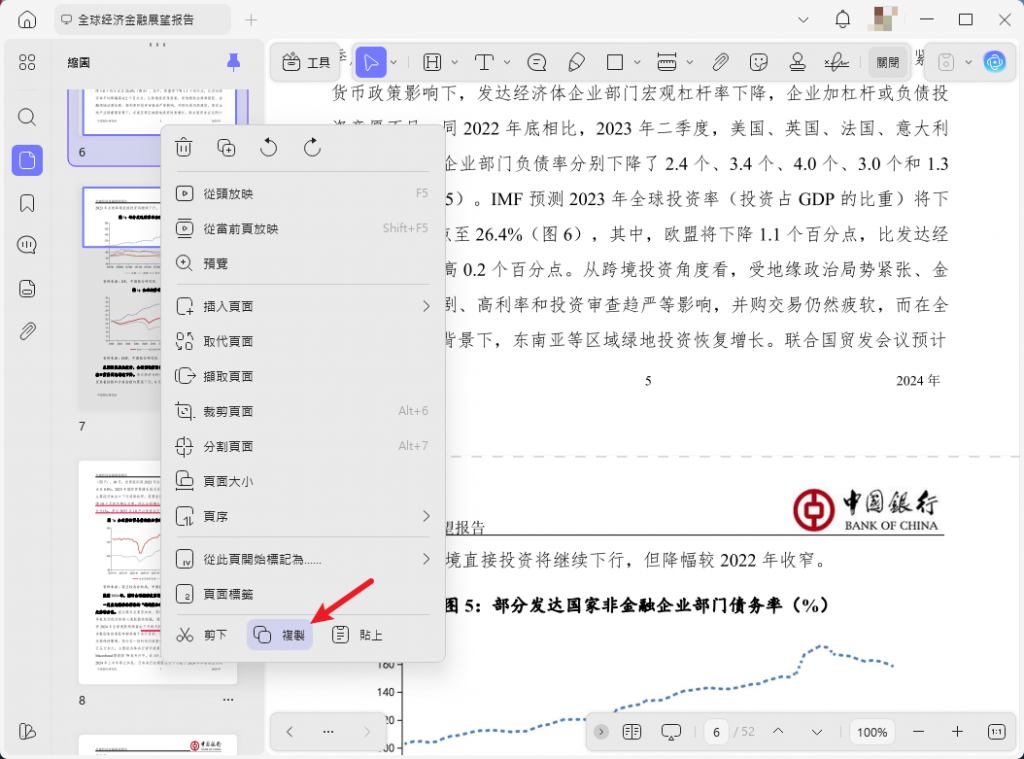
Task: Select the Highlight text tool
Action: [432, 63]
